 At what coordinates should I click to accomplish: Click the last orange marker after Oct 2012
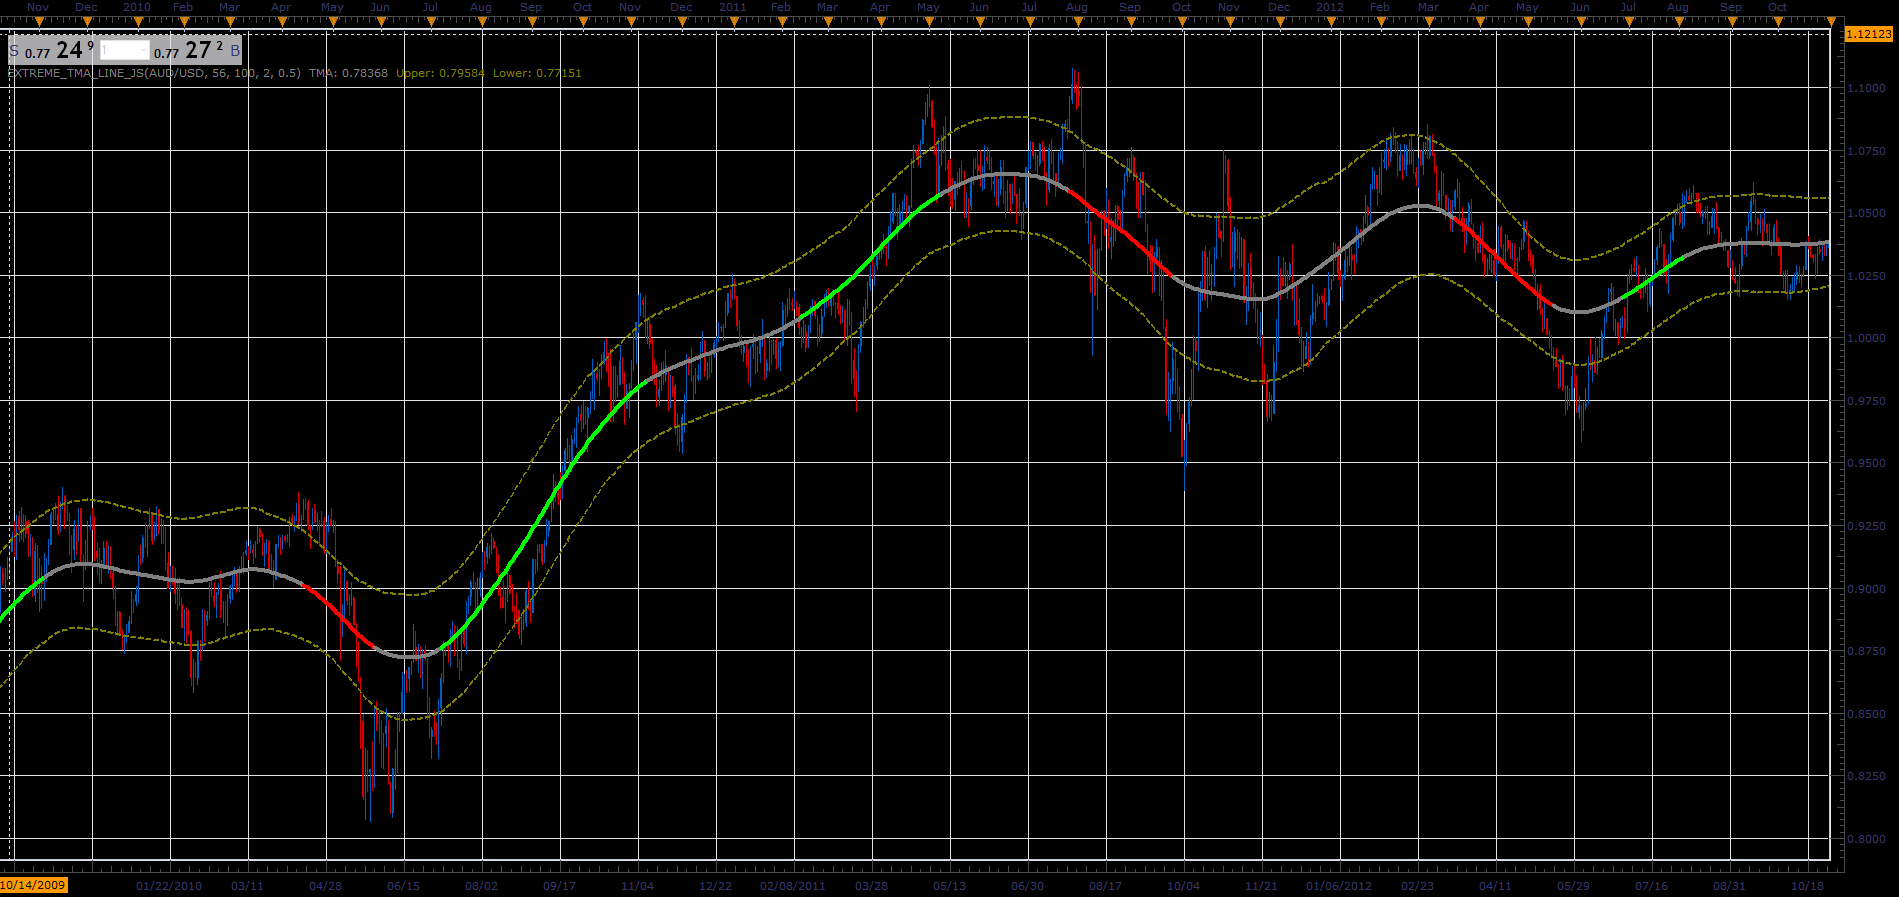[x=1832, y=20]
